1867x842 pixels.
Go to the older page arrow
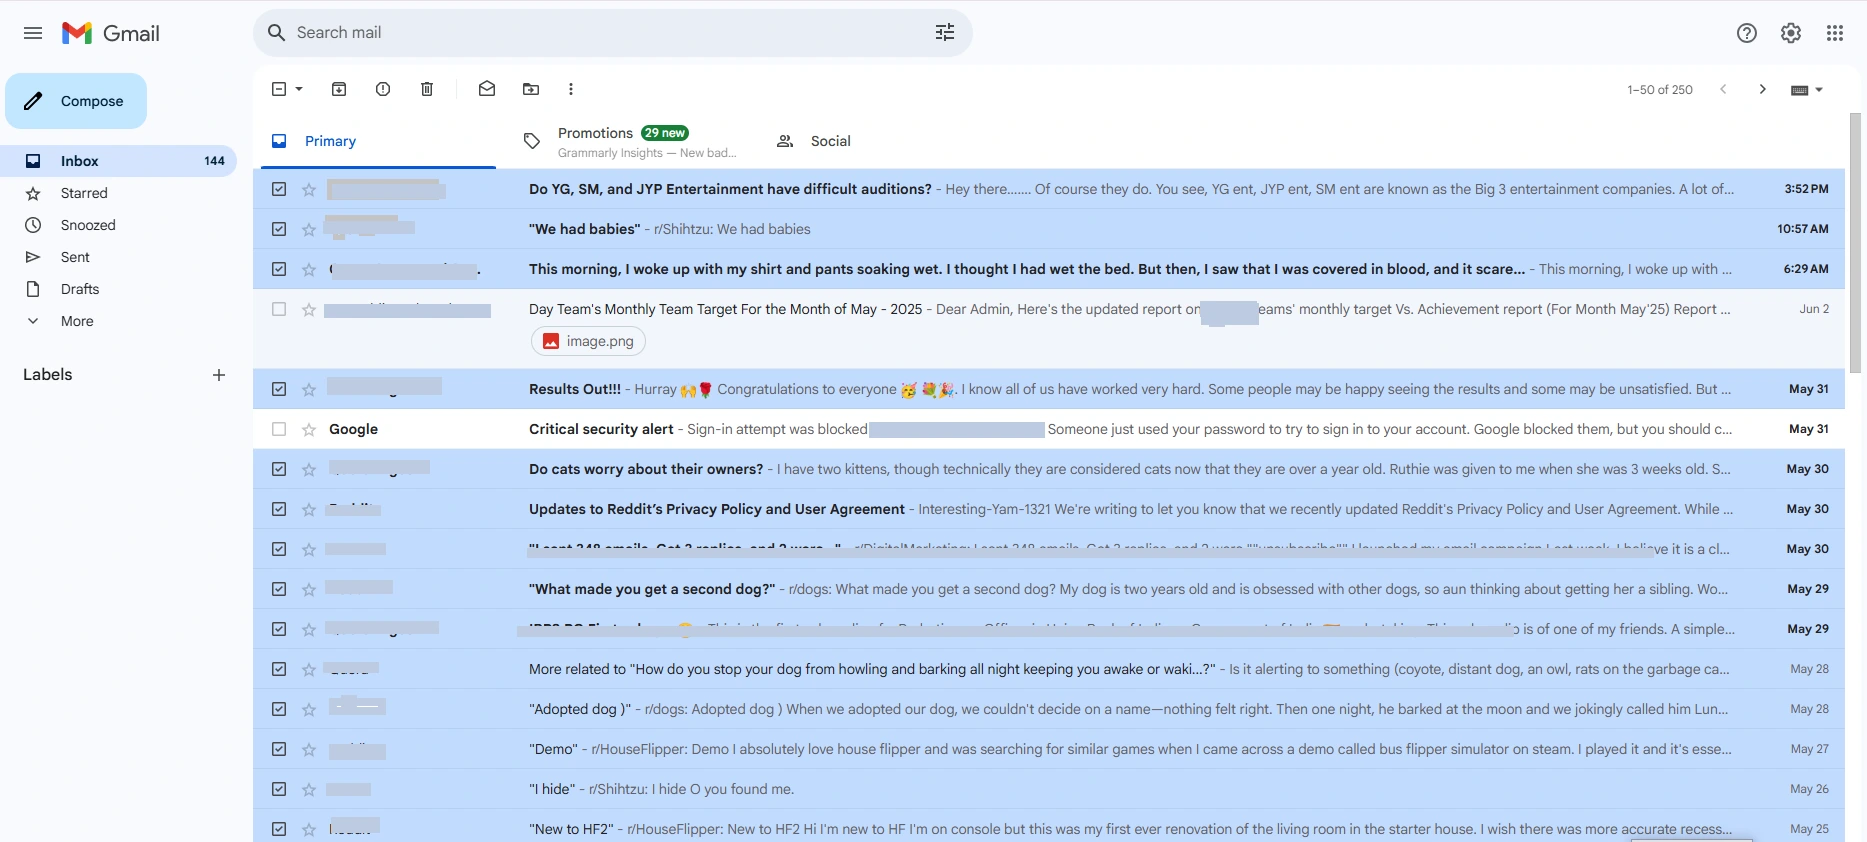pyautogui.click(x=1763, y=89)
